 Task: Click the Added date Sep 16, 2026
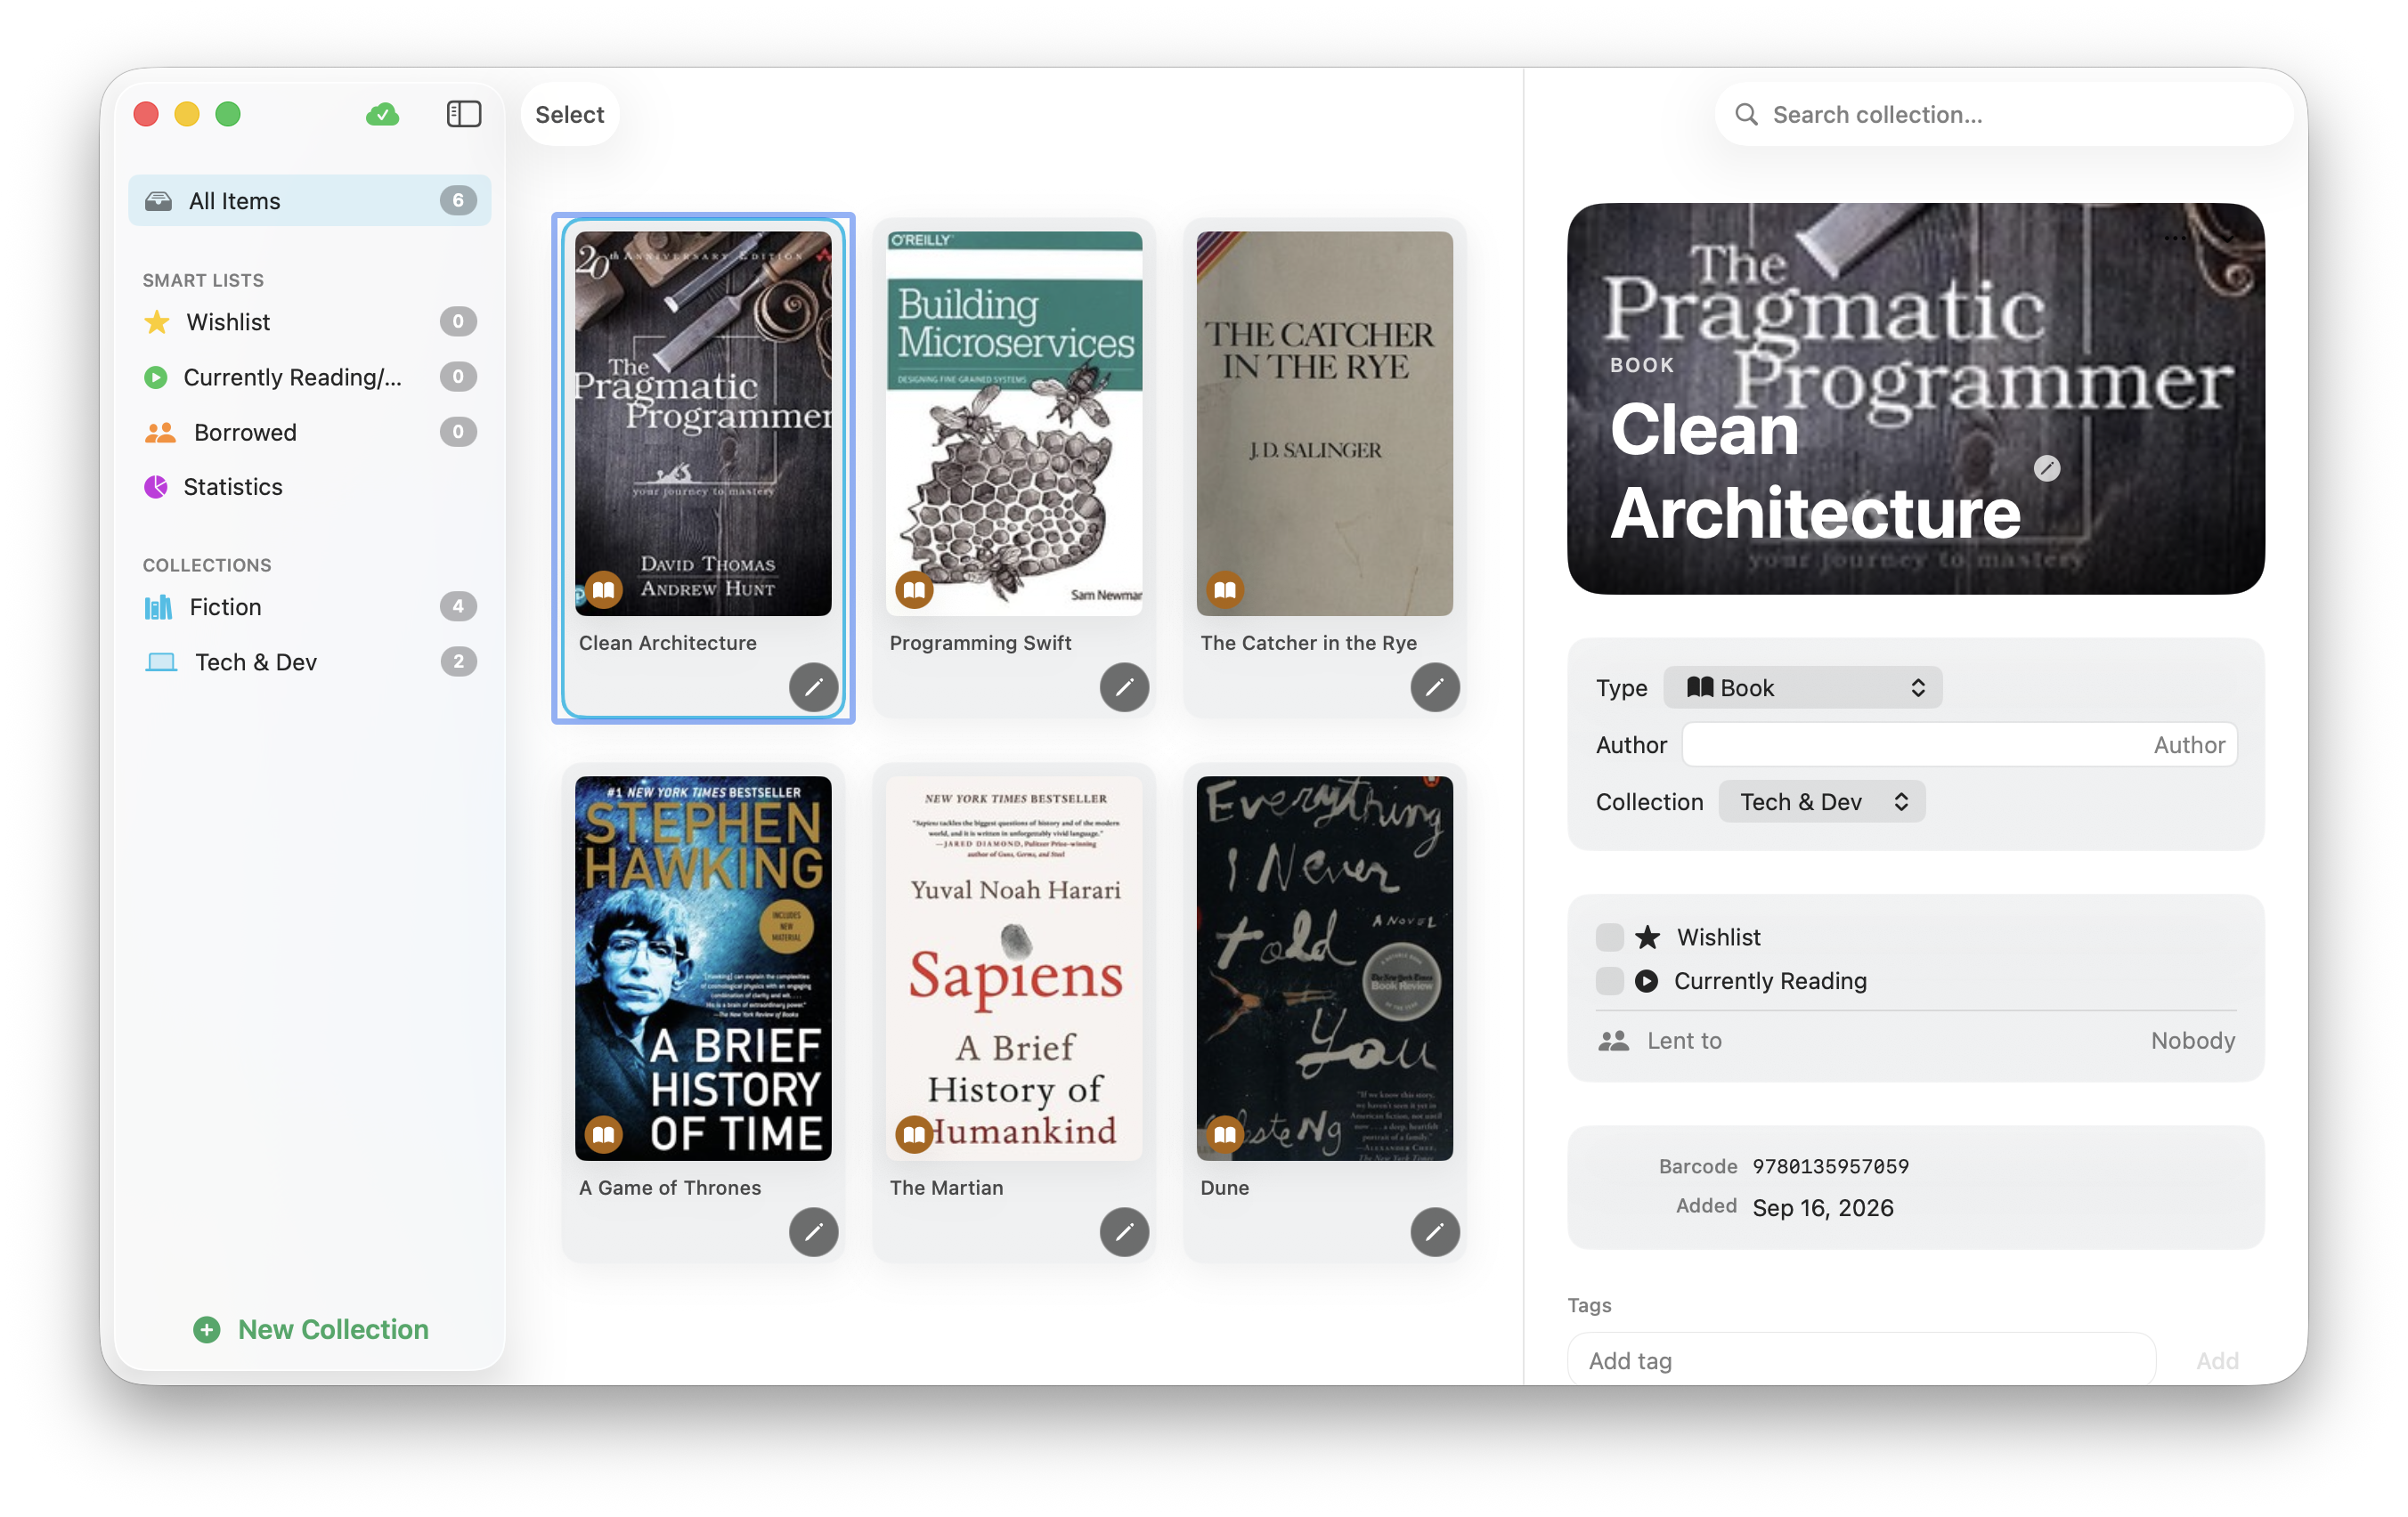pyautogui.click(x=1822, y=1207)
